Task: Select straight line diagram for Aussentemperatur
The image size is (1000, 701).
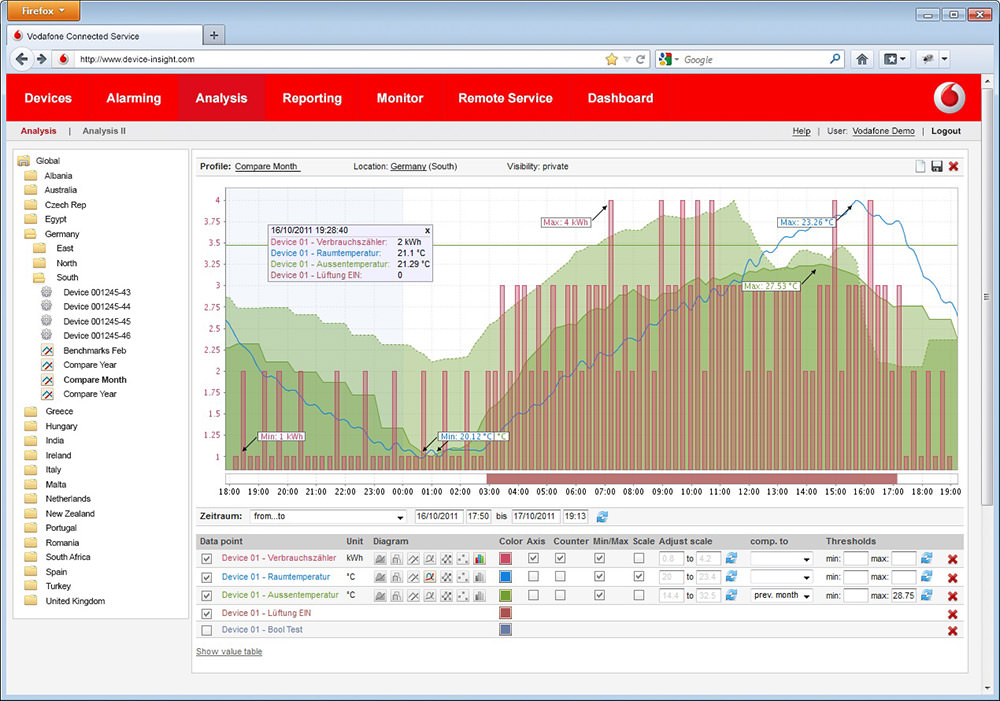Action: [413, 595]
